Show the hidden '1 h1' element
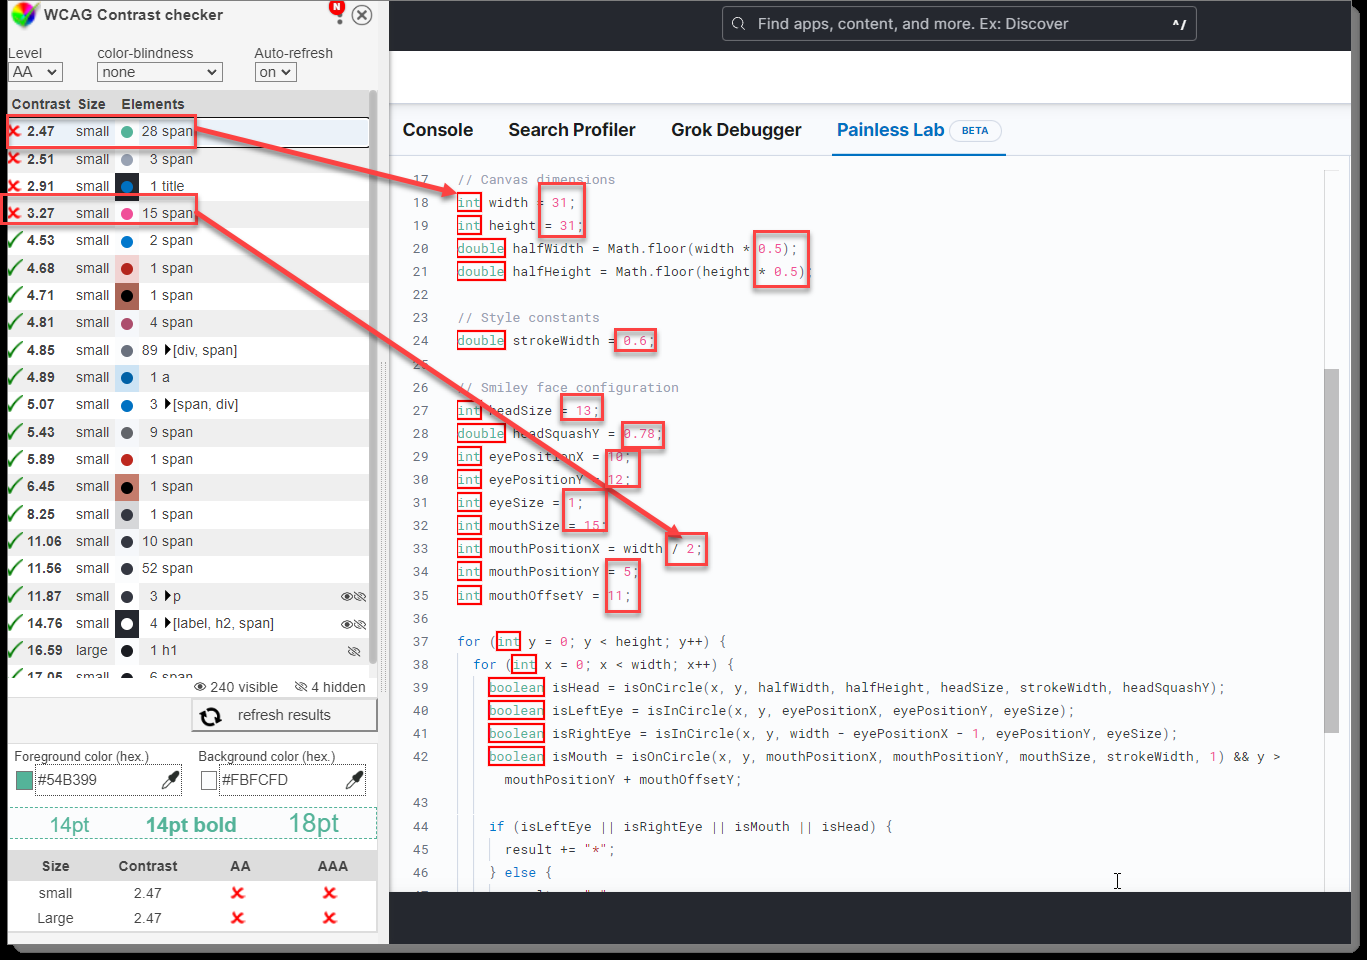The image size is (1367, 960). [355, 651]
